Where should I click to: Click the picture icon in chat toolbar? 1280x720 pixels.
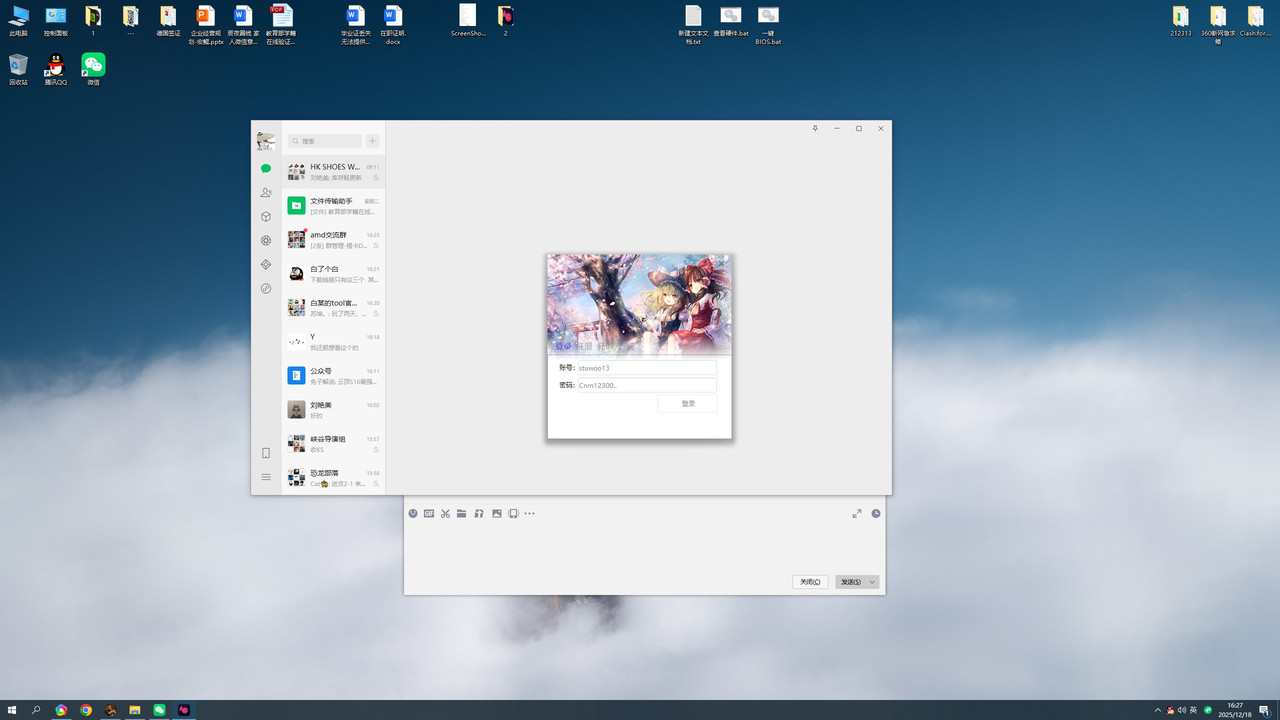pos(497,514)
